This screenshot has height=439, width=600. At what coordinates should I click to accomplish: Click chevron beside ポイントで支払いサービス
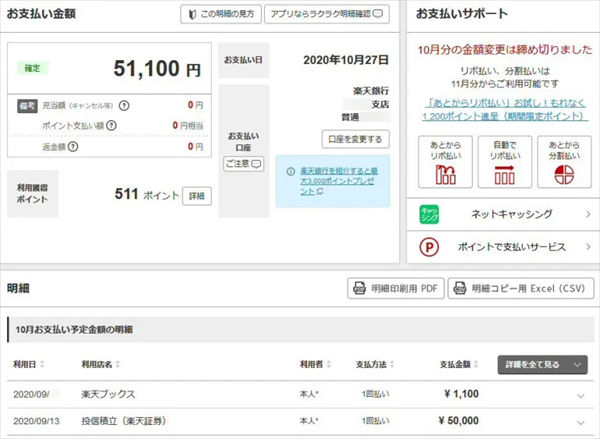point(588,247)
